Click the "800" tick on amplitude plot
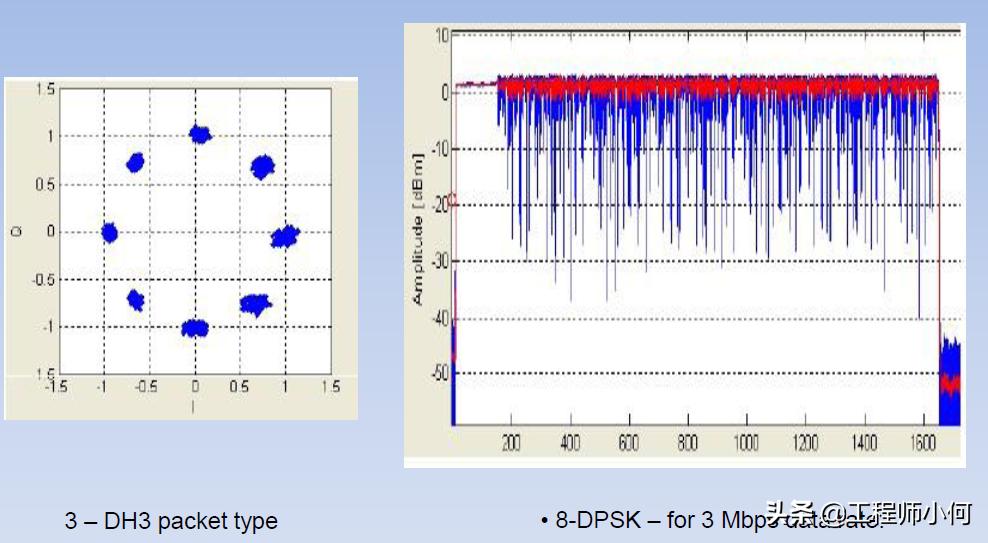The height and width of the screenshot is (543, 988). (x=687, y=443)
